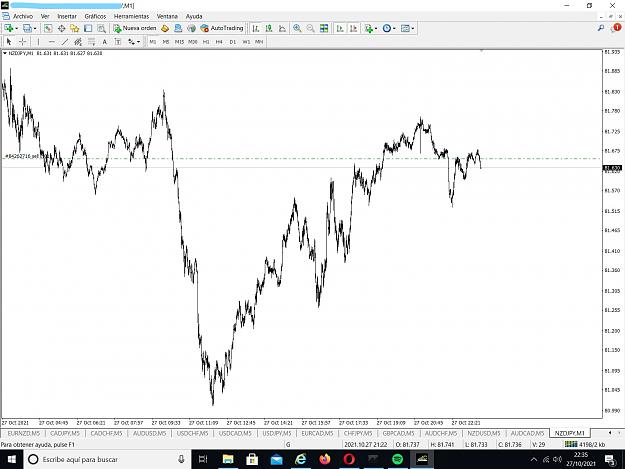This screenshot has height=469, width=625.
Task: Open the red notification alert icon
Action: click(616, 28)
